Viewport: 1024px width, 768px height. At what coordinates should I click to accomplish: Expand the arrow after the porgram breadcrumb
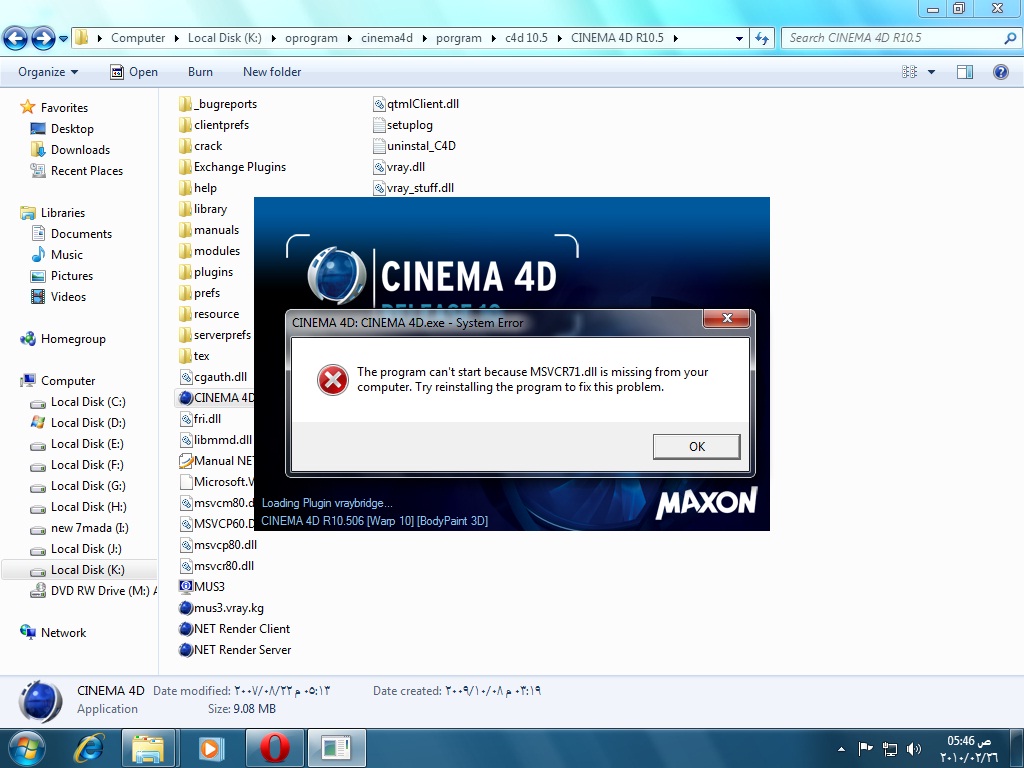pyautogui.click(x=494, y=39)
